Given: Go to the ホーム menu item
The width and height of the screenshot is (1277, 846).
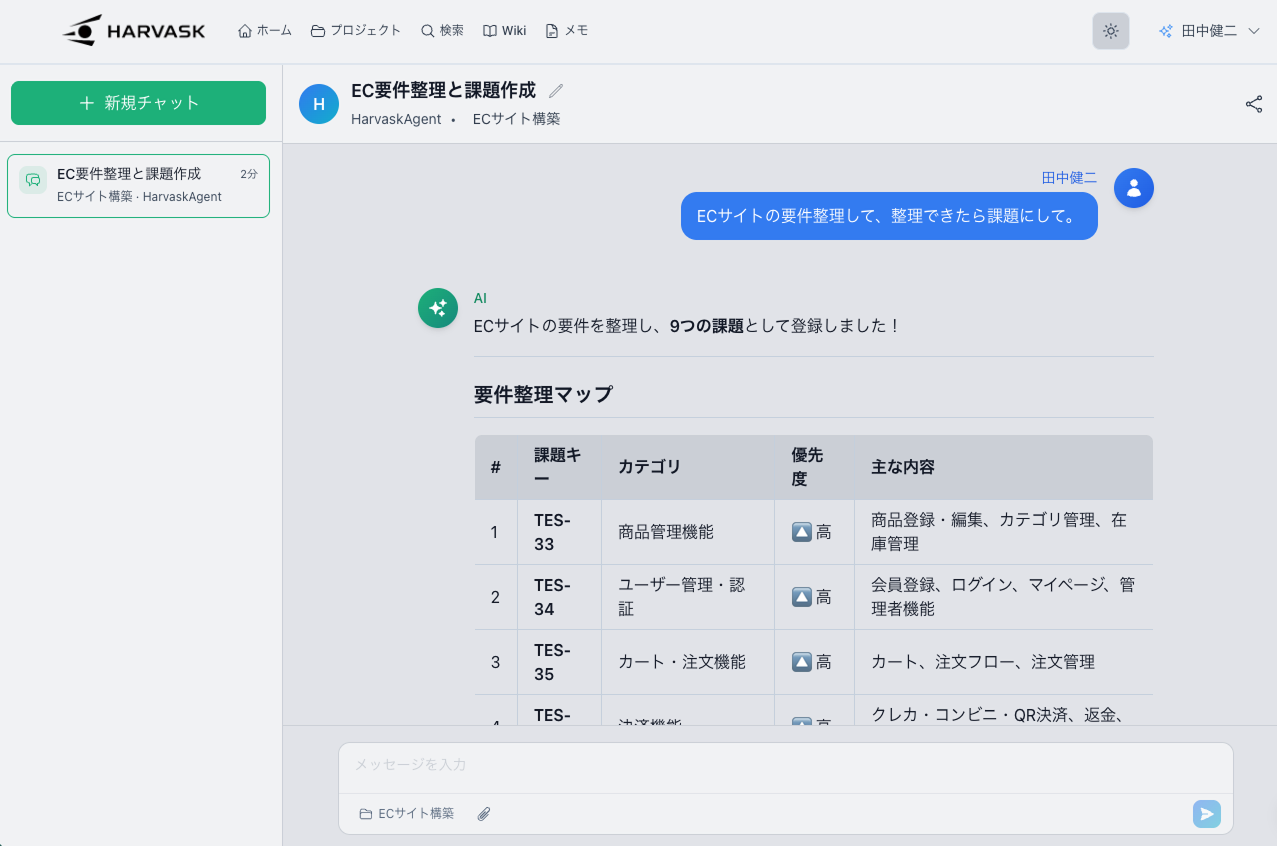Looking at the screenshot, I should (x=265, y=31).
